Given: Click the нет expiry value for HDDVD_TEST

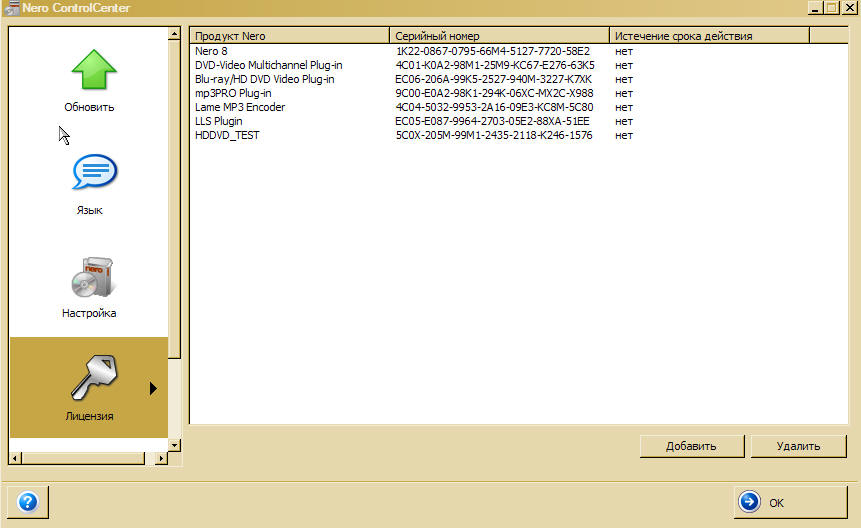Looking at the screenshot, I should click(x=624, y=136).
